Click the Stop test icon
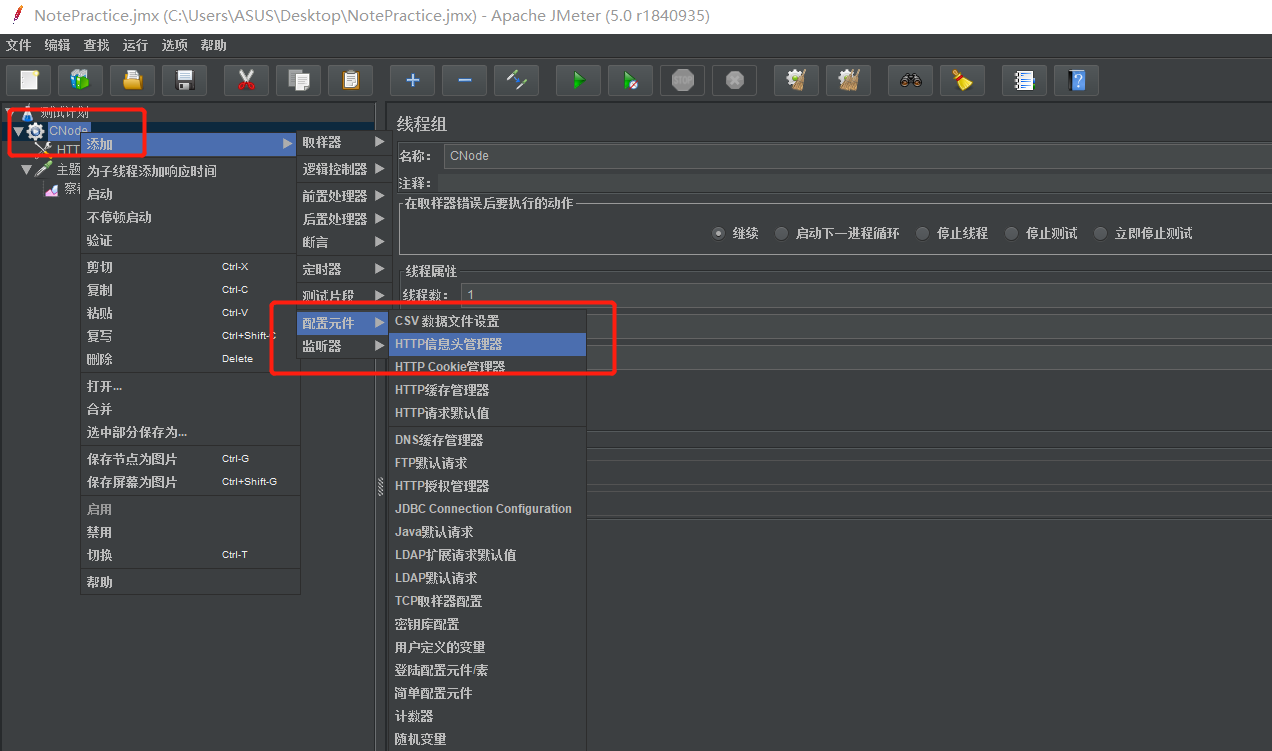This screenshot has height=751, width=1272. (682, 80)
